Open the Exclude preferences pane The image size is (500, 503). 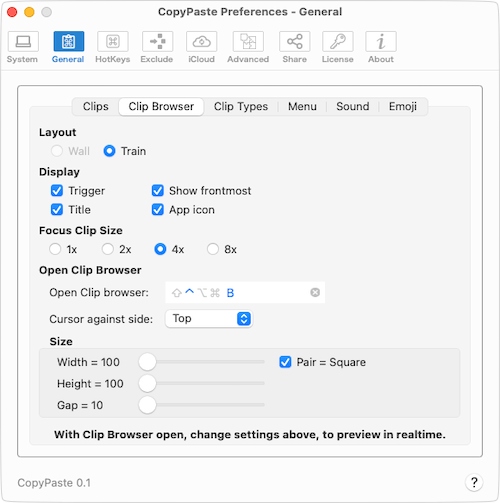[157, 47]
